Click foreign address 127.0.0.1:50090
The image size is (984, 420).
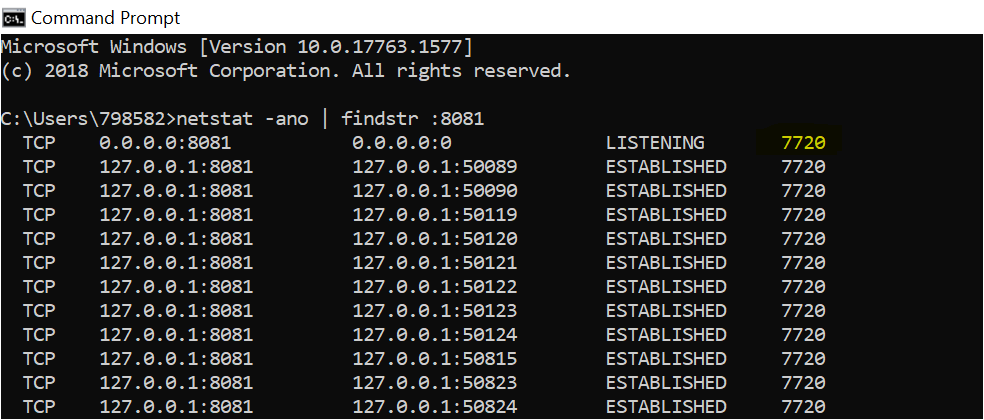click(x=435, y=191)
